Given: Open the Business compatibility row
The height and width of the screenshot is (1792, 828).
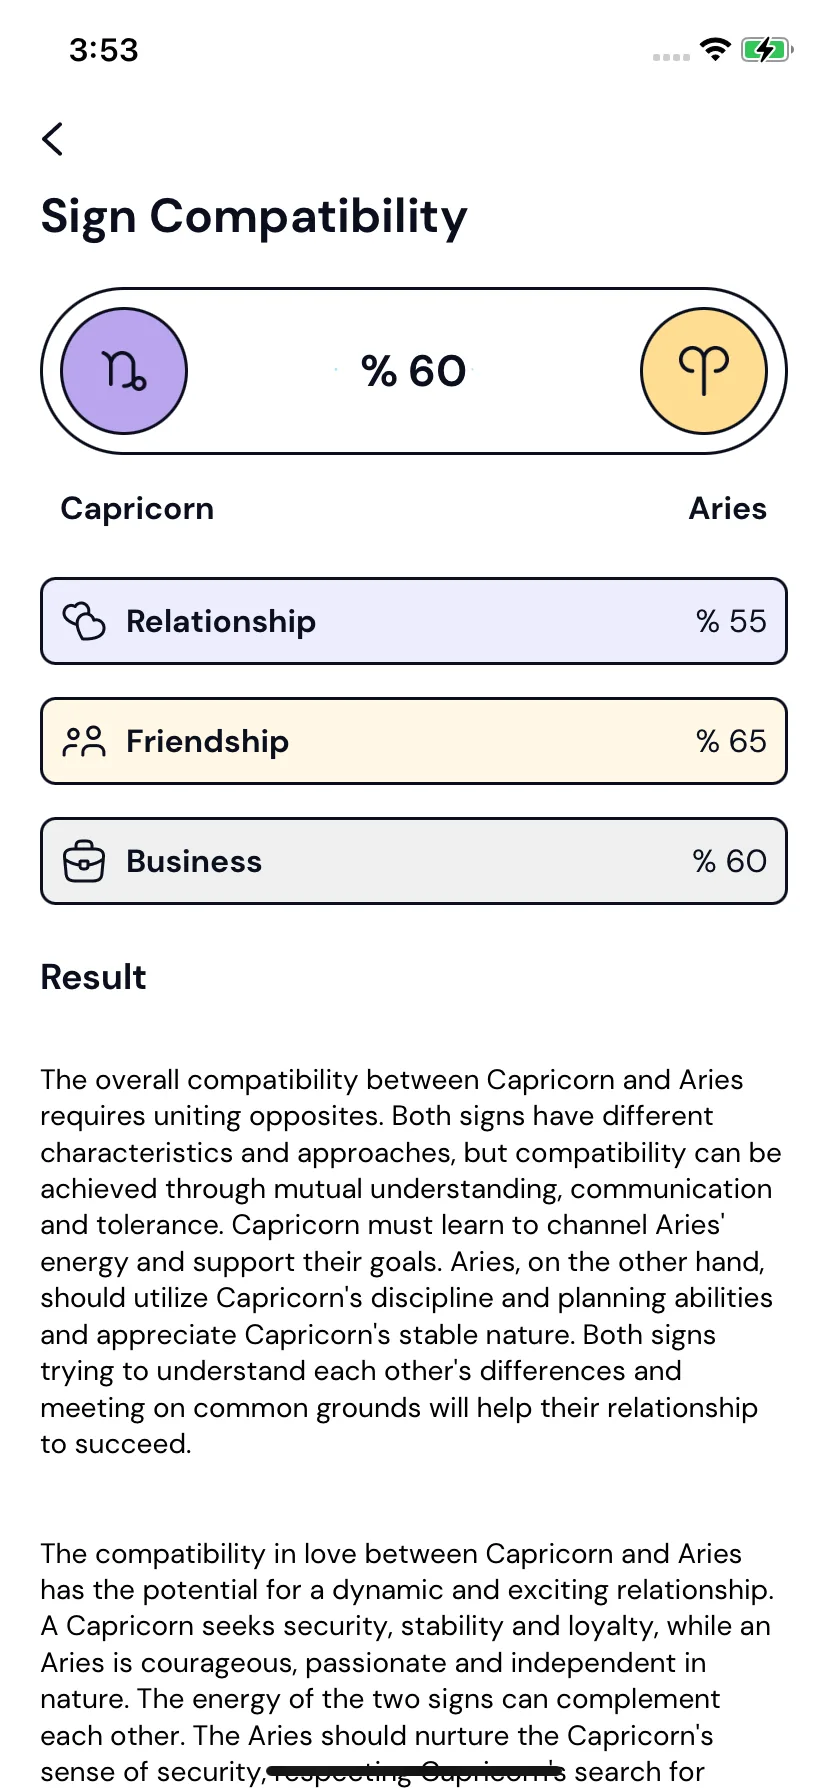Looking at the screenshot, I should point(414,861).
